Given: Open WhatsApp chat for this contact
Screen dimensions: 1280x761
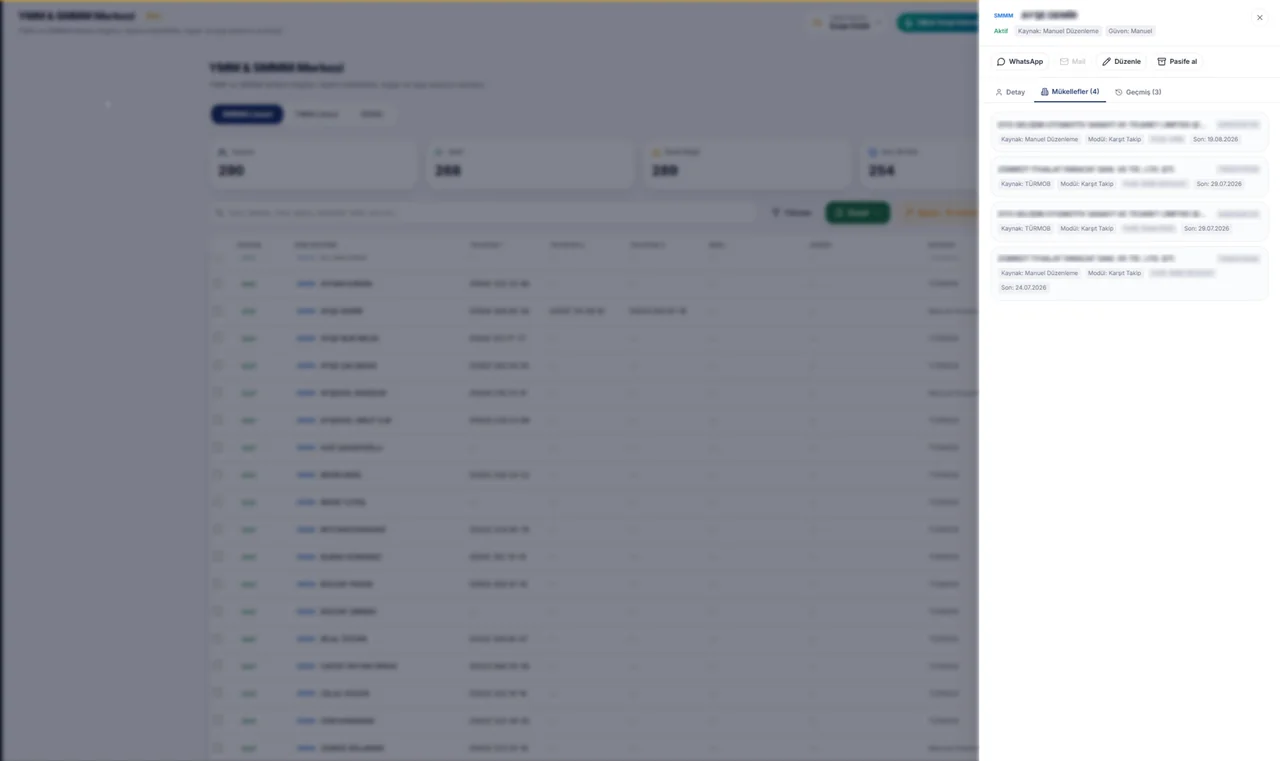Looking at the screenshot, I should (1020, 62).
